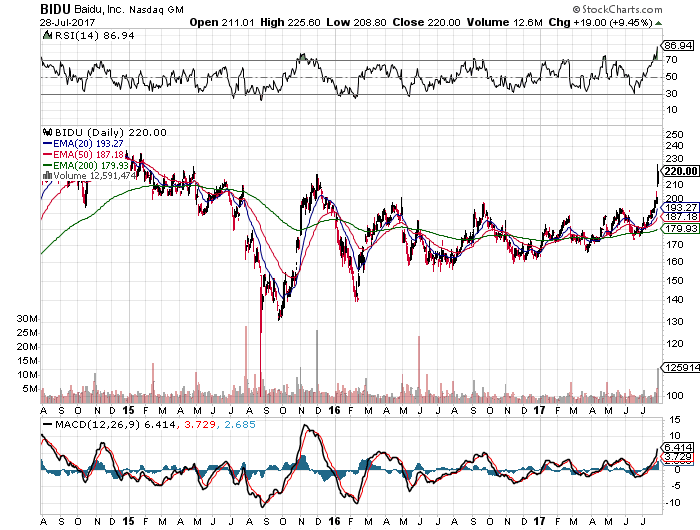Click the 17 year label on price chart axis
Image resolution: width=700 pixels, height=530 pixels.
click(539, 410)
